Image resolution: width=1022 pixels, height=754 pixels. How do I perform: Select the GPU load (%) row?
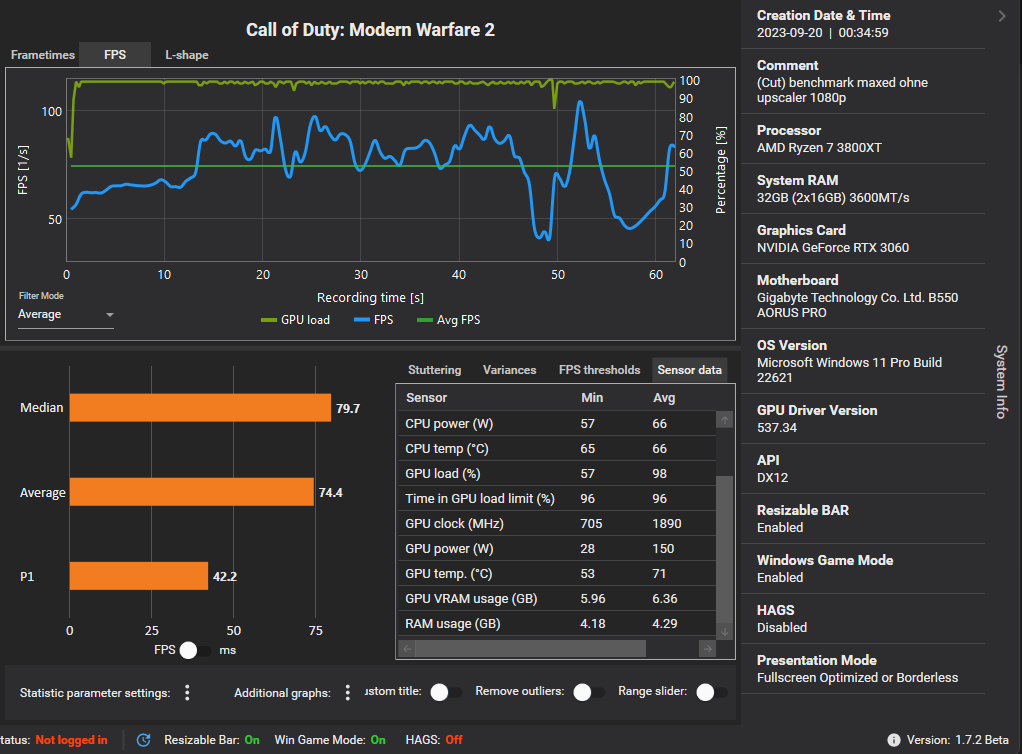point(557,474)
